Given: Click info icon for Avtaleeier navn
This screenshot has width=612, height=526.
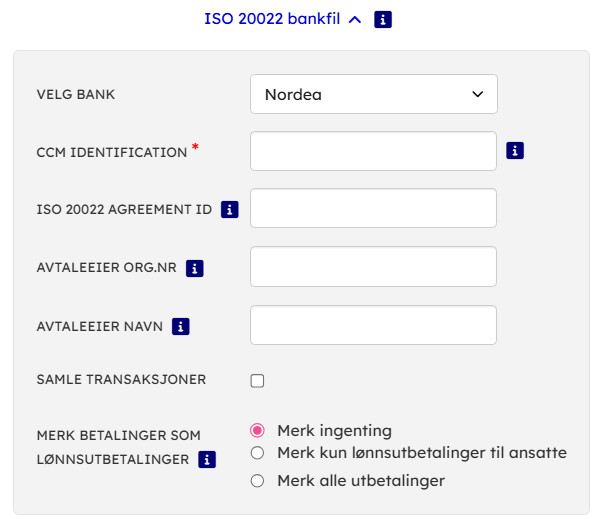Looking at the screenshot, I should pyautogui.click(x=181, y=326).
